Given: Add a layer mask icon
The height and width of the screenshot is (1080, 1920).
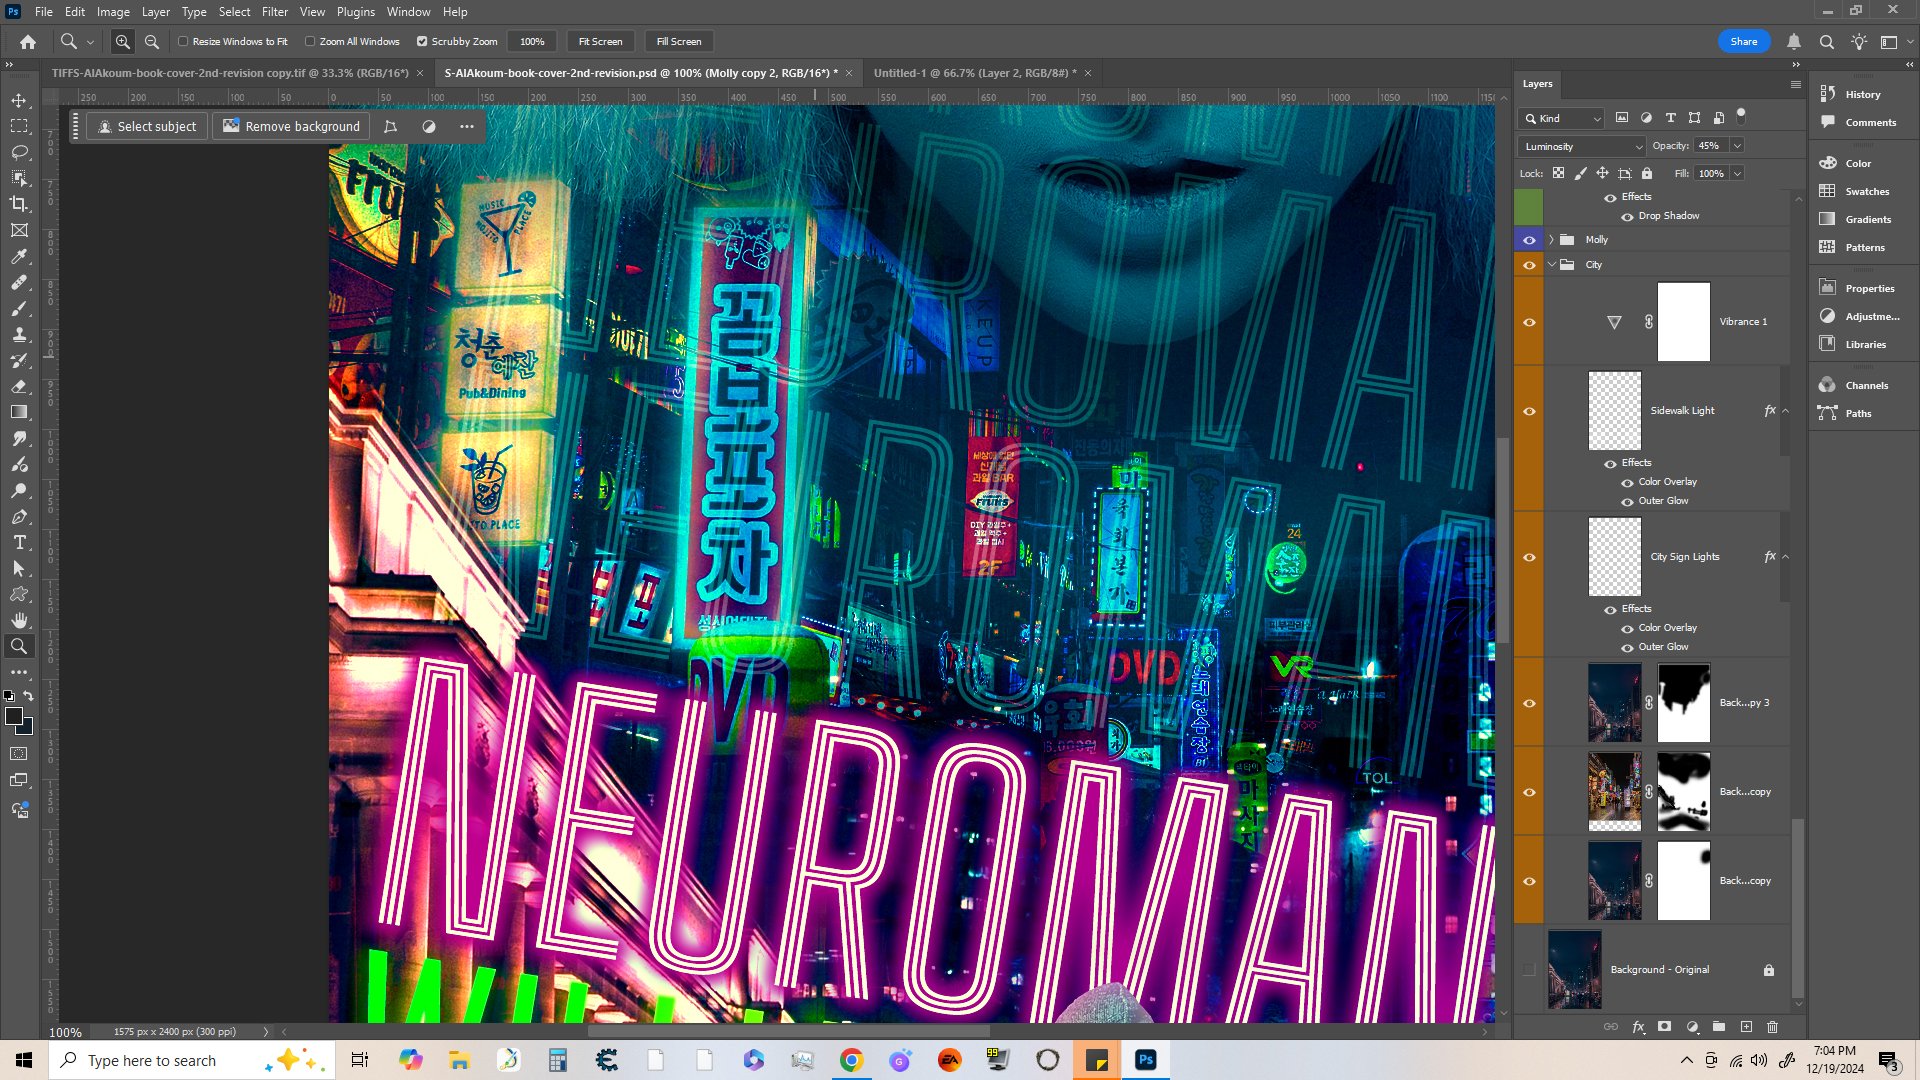Looking at the screenshot, I should pyautogui.click(x=1664, y=1027).
